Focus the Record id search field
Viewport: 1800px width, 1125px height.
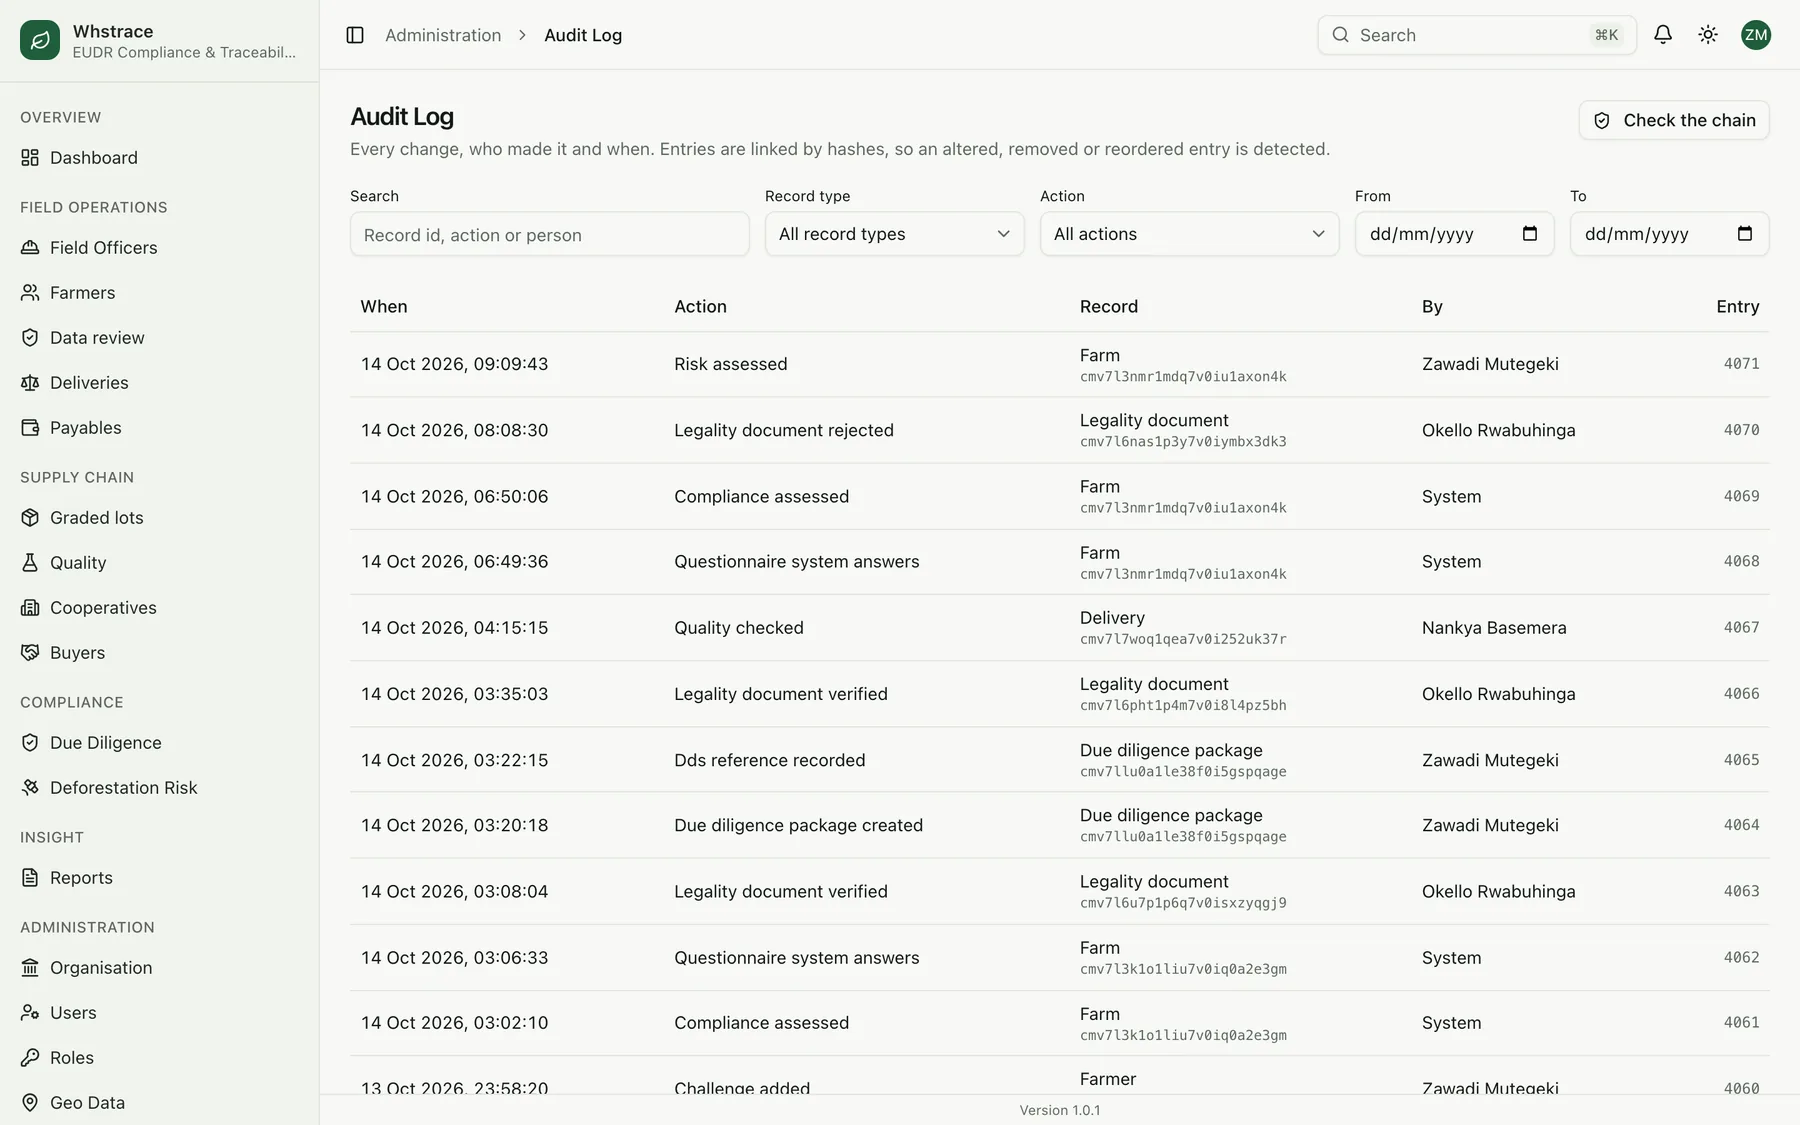coord(549,234)
